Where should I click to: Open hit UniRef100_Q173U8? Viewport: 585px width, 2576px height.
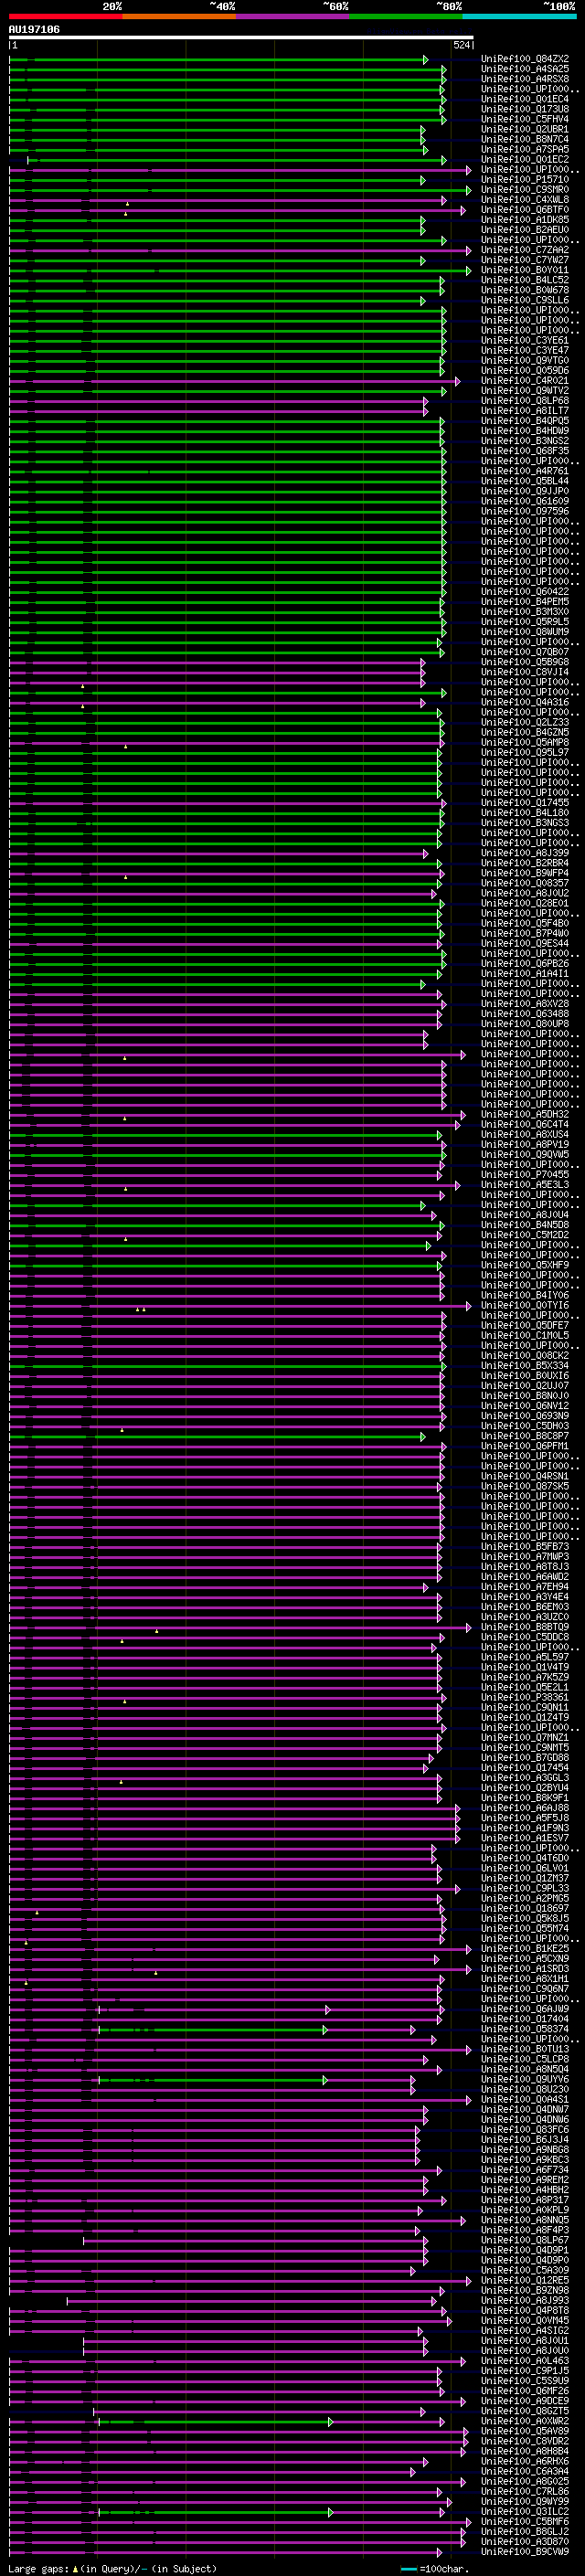[x=525, y=109]
